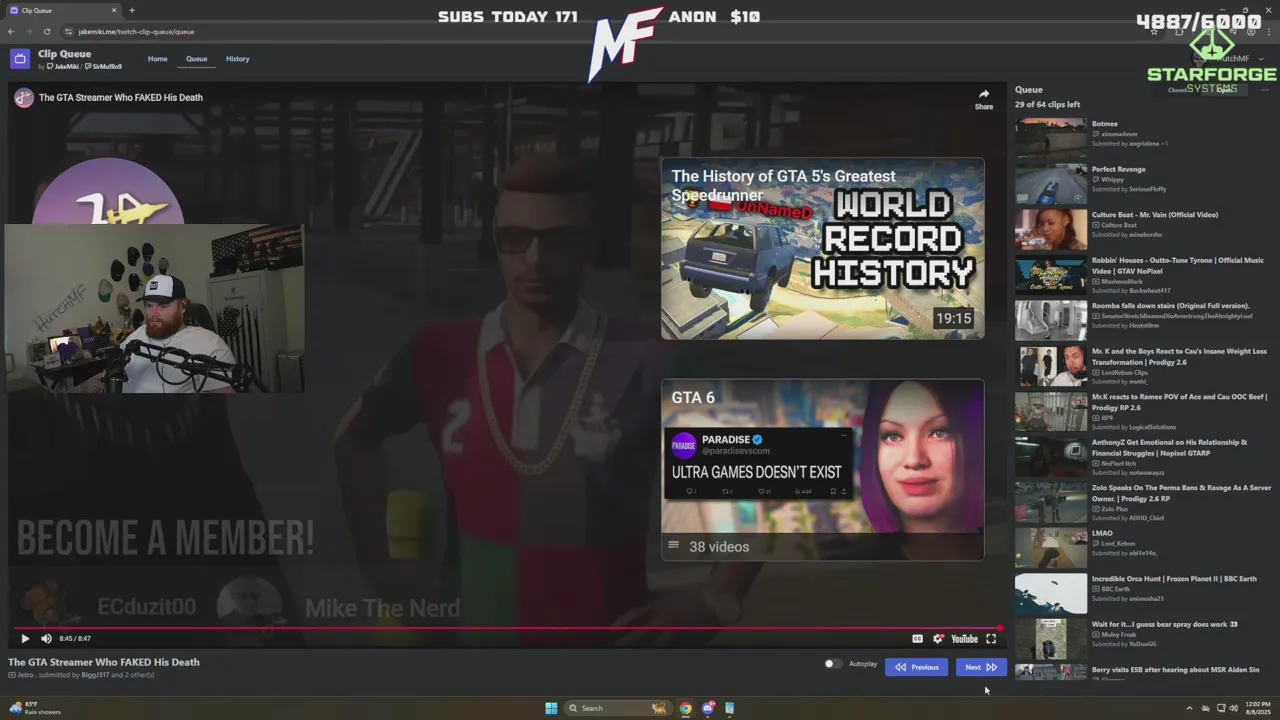Image resolution: width=1280 pixels, height=720 pixels.
Task: Seek along the red video progress bar
Action: click(x=505, y=629)
